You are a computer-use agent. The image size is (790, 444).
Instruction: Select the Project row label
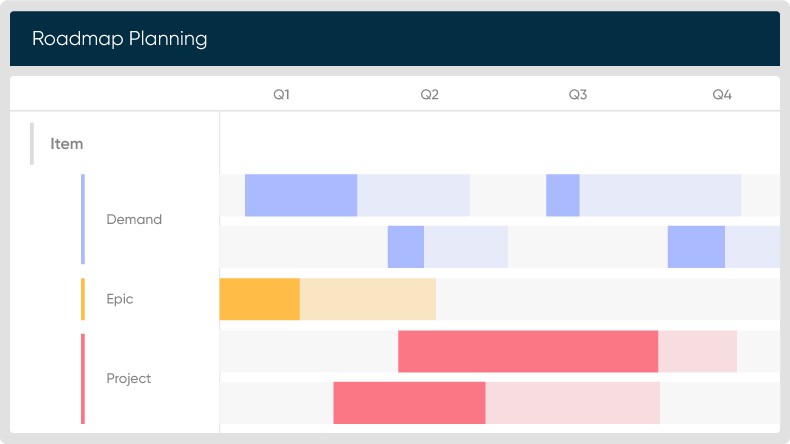pos(129,378)
